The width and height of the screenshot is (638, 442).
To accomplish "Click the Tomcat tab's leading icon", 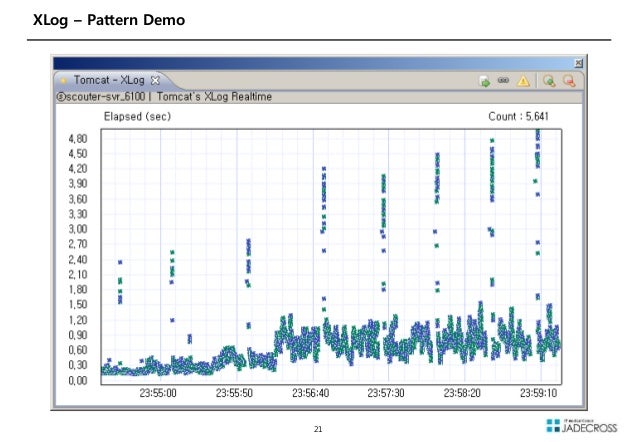I will (63, 80).
